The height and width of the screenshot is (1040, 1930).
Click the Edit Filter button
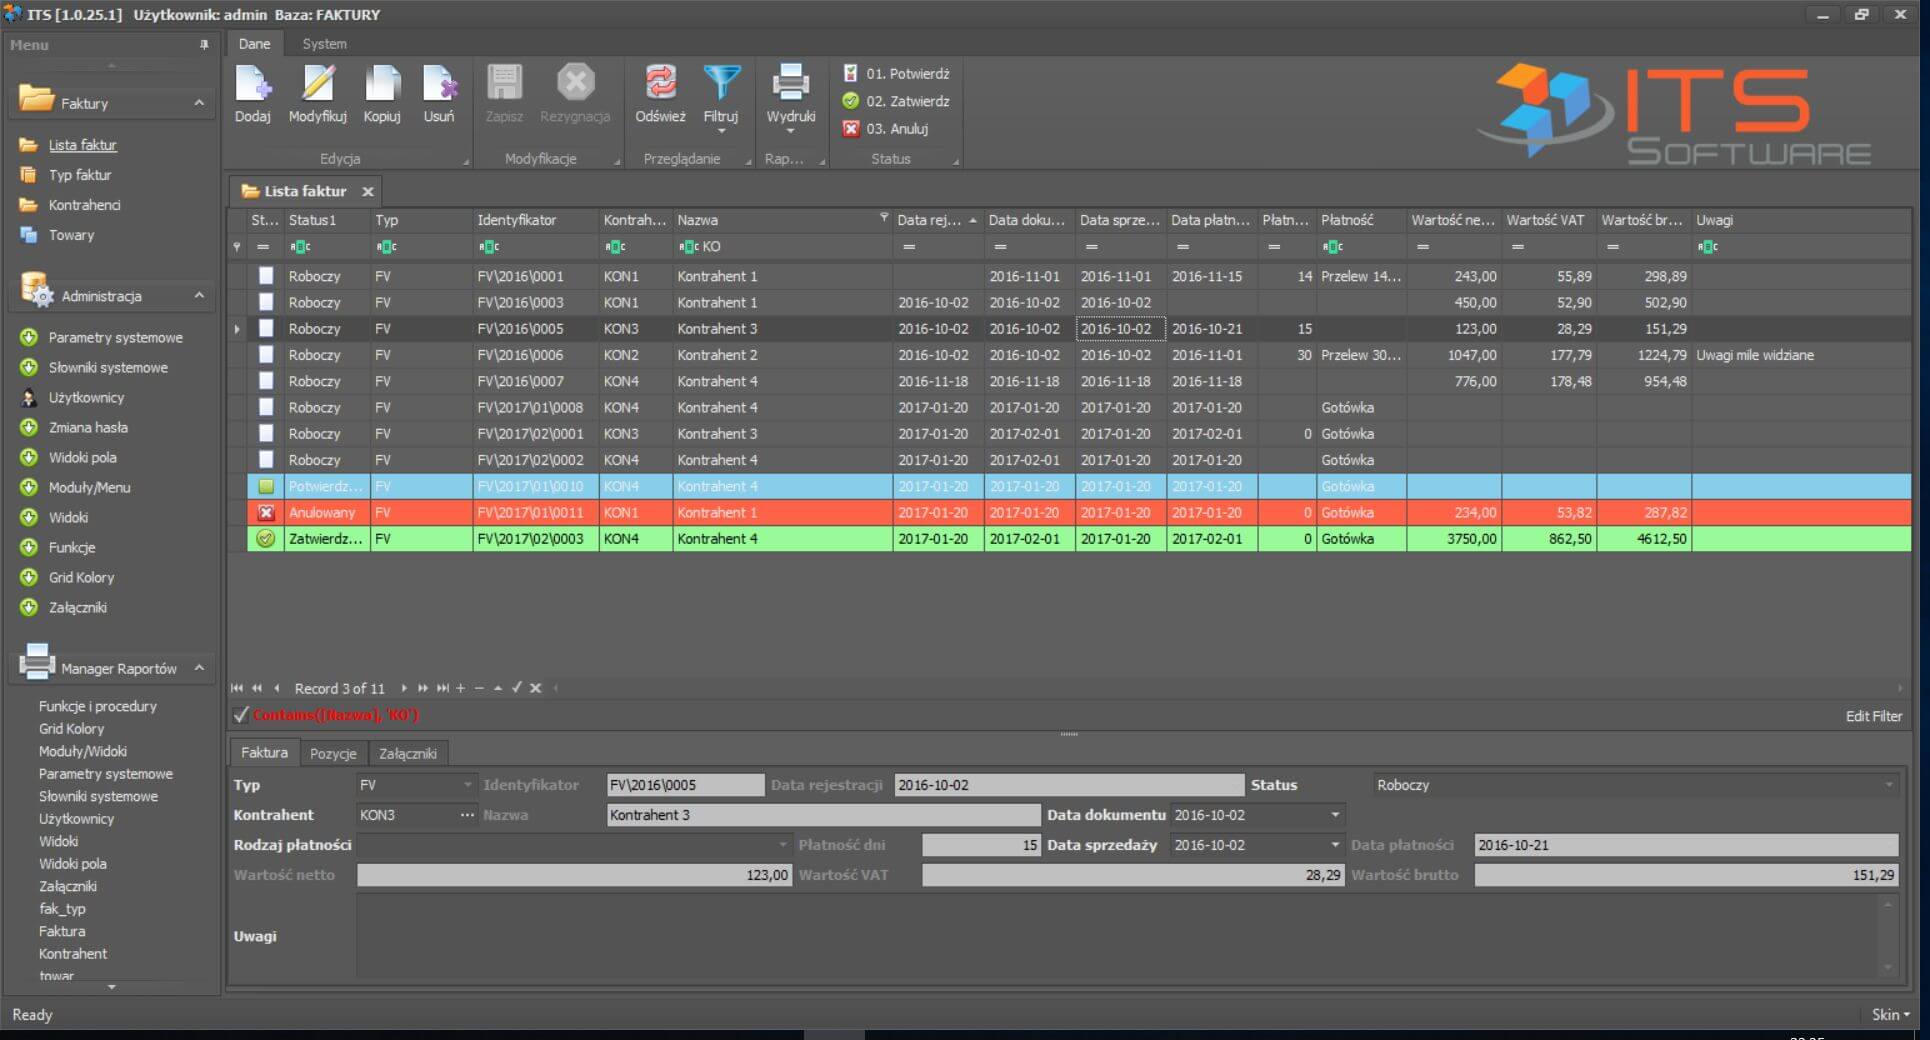(1873, 716)
